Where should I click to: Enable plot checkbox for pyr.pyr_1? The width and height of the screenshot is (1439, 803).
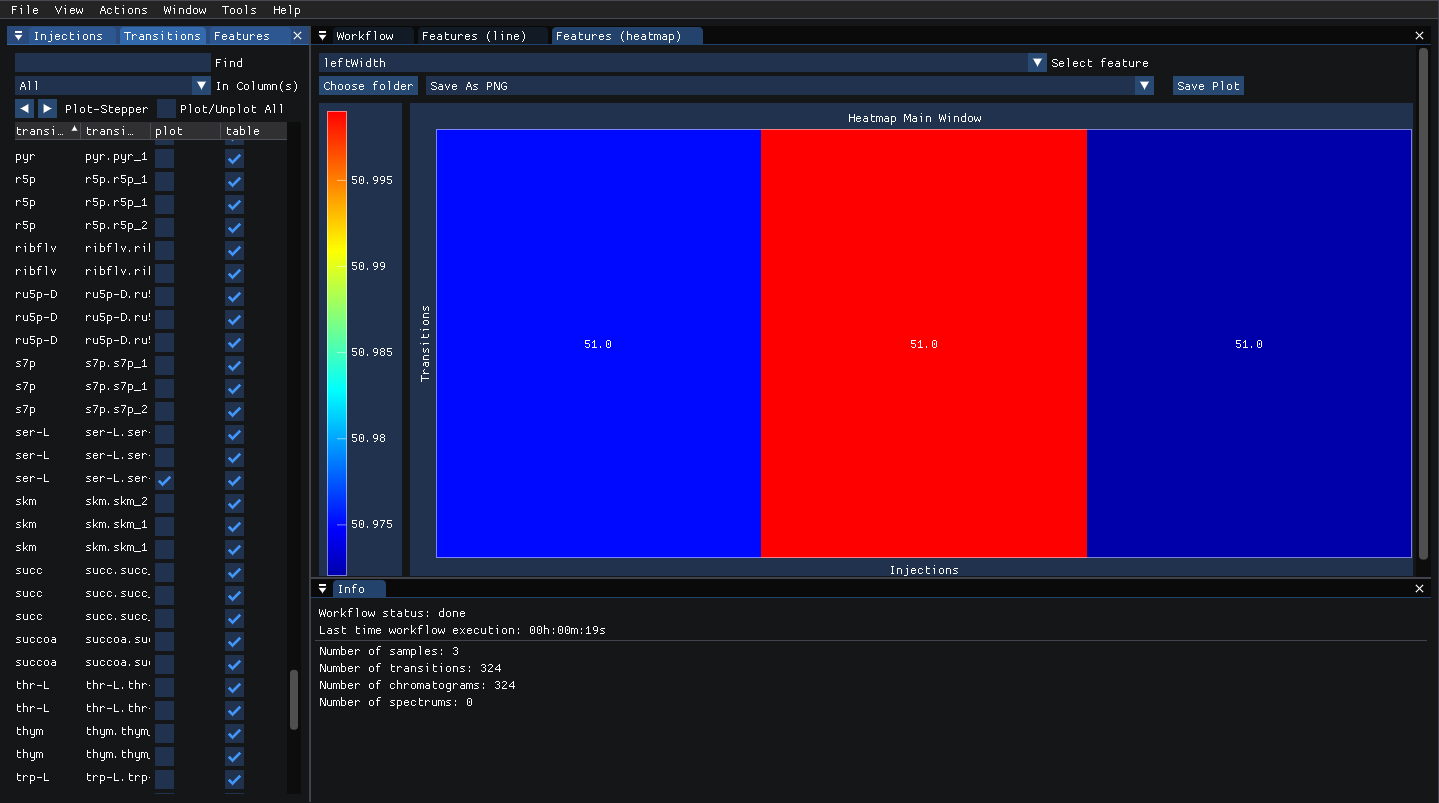164,158
